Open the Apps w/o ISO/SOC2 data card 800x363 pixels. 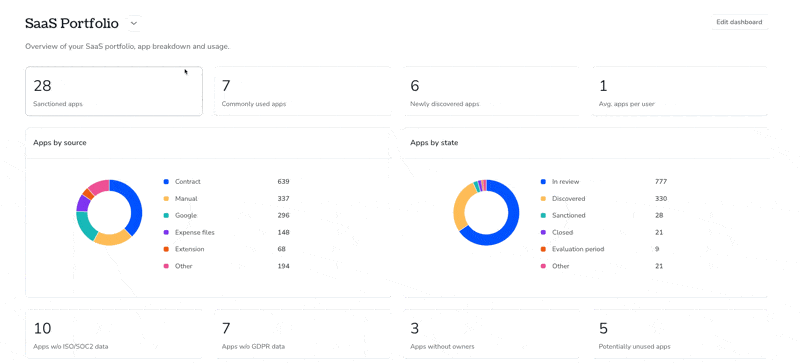[x=114, y=334]
